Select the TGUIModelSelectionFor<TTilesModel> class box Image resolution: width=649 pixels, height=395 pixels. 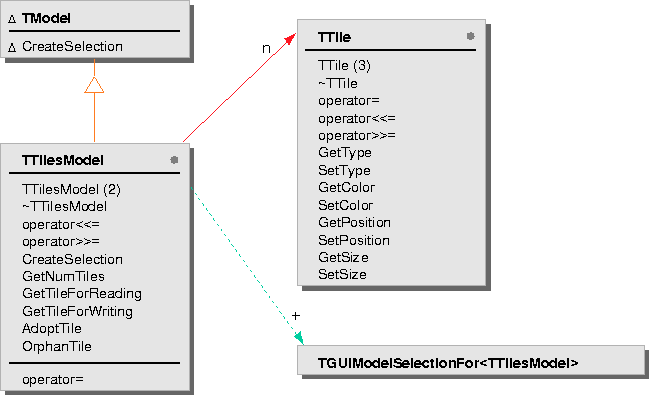point(471,361)
